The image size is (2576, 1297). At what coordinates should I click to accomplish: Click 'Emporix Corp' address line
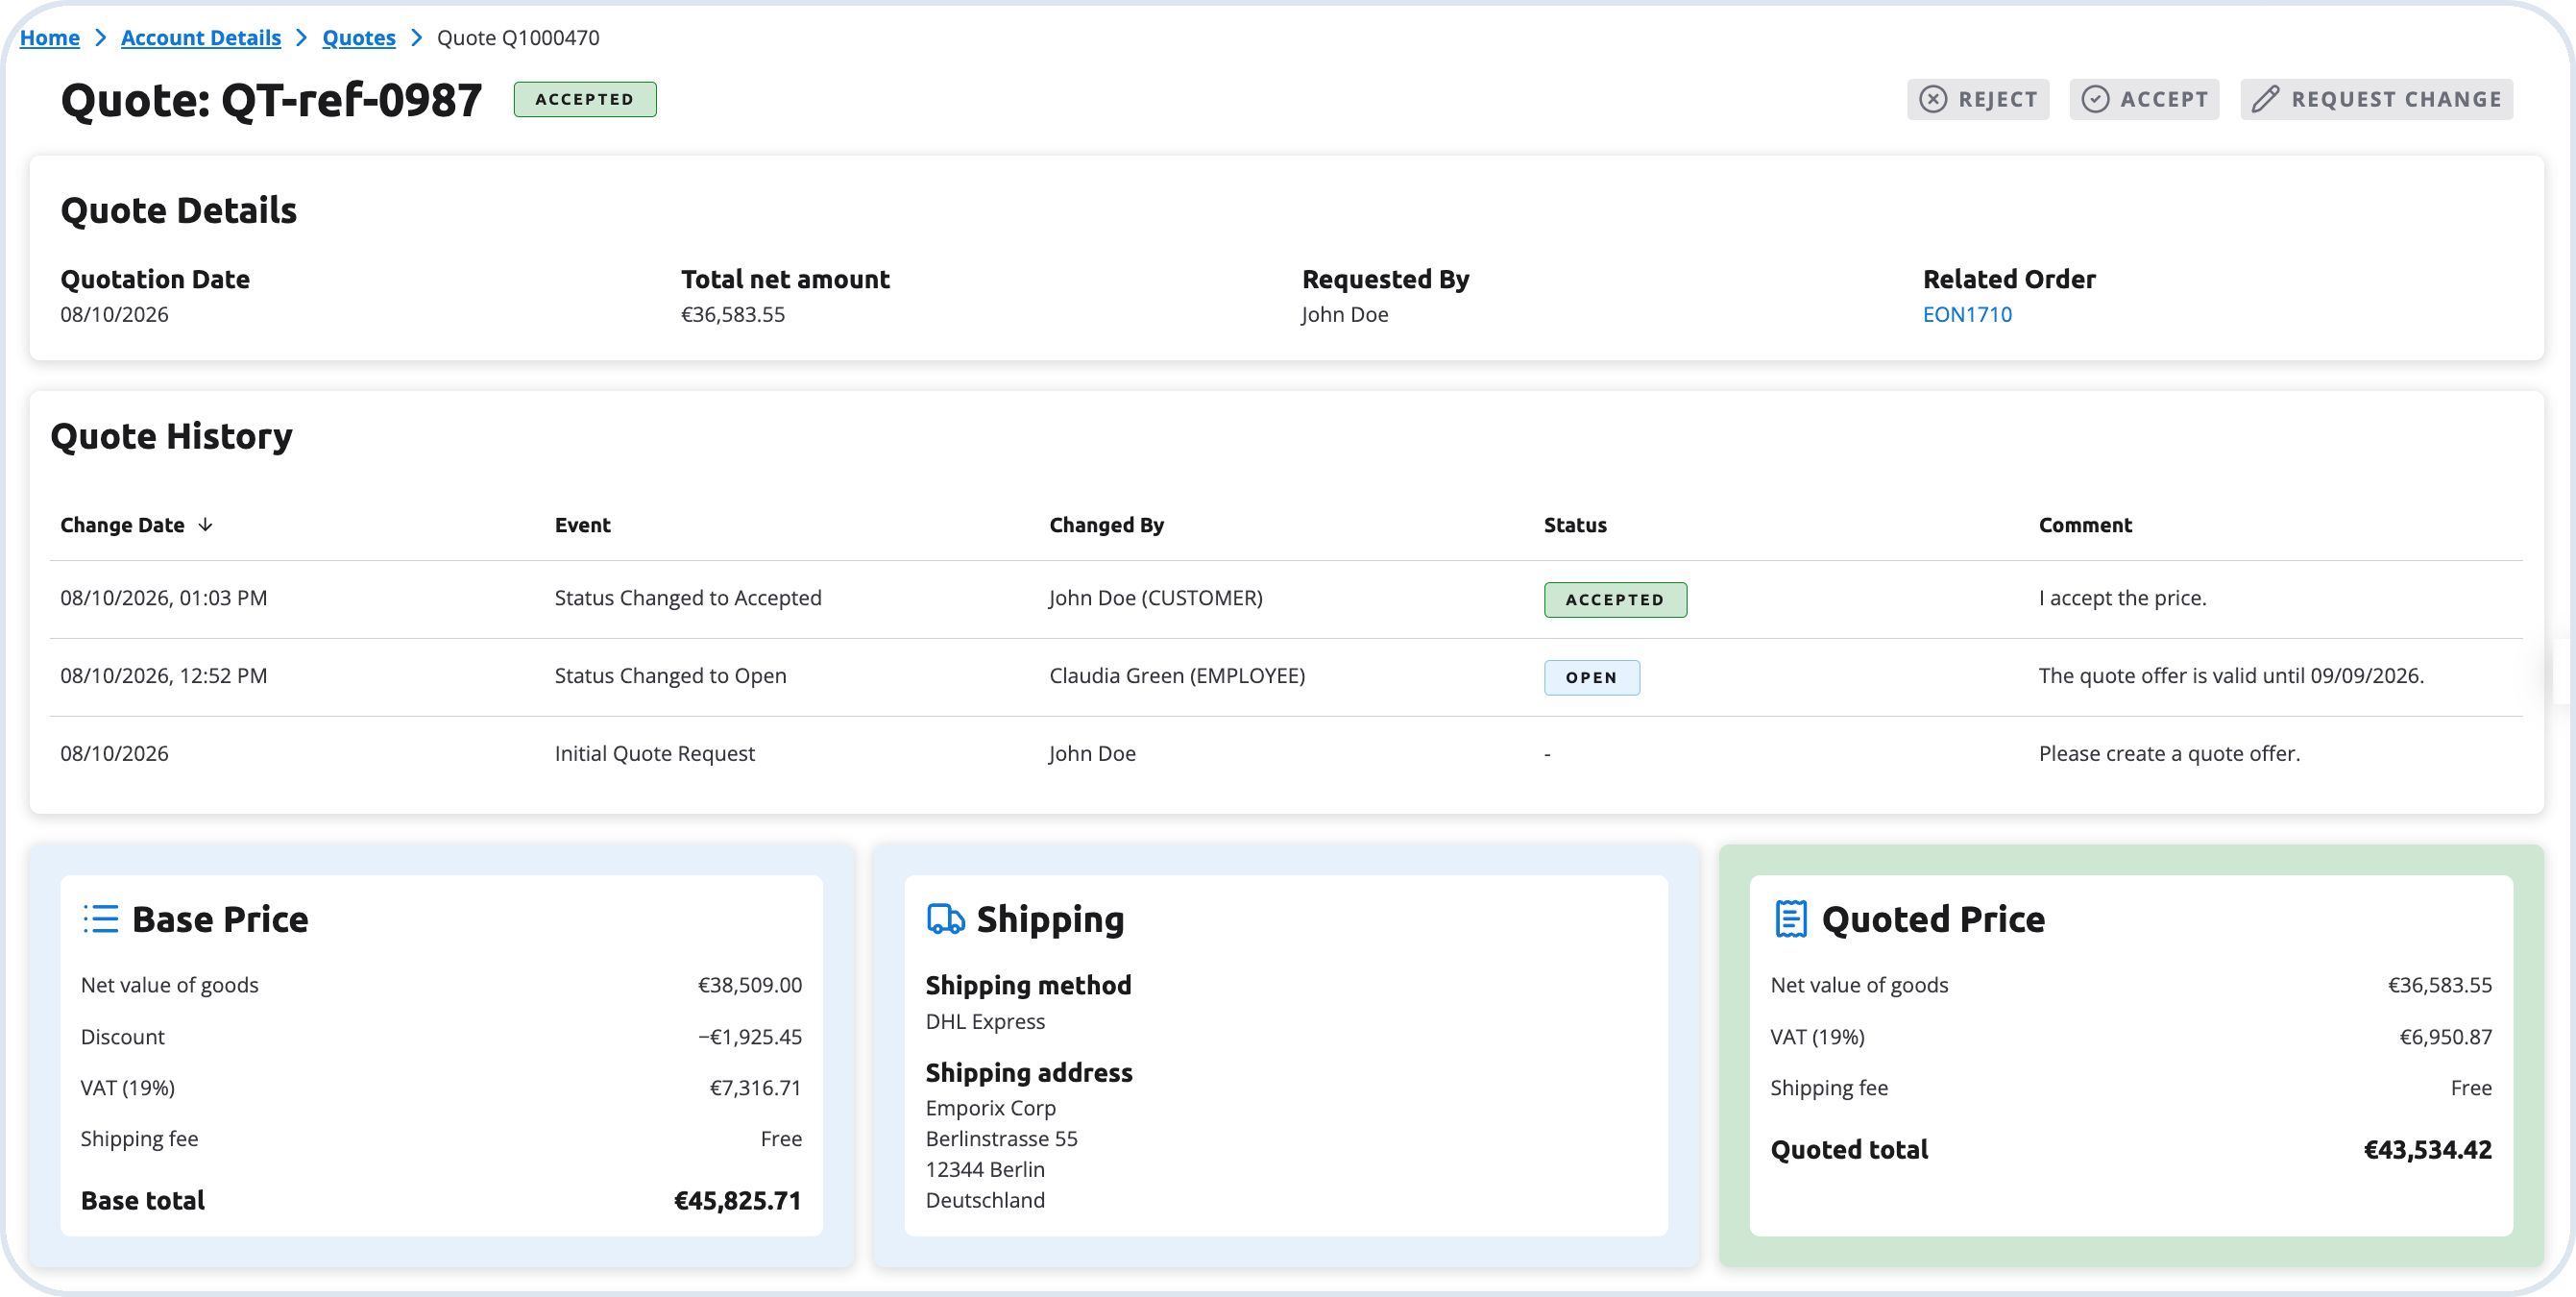pos(990,1108)
